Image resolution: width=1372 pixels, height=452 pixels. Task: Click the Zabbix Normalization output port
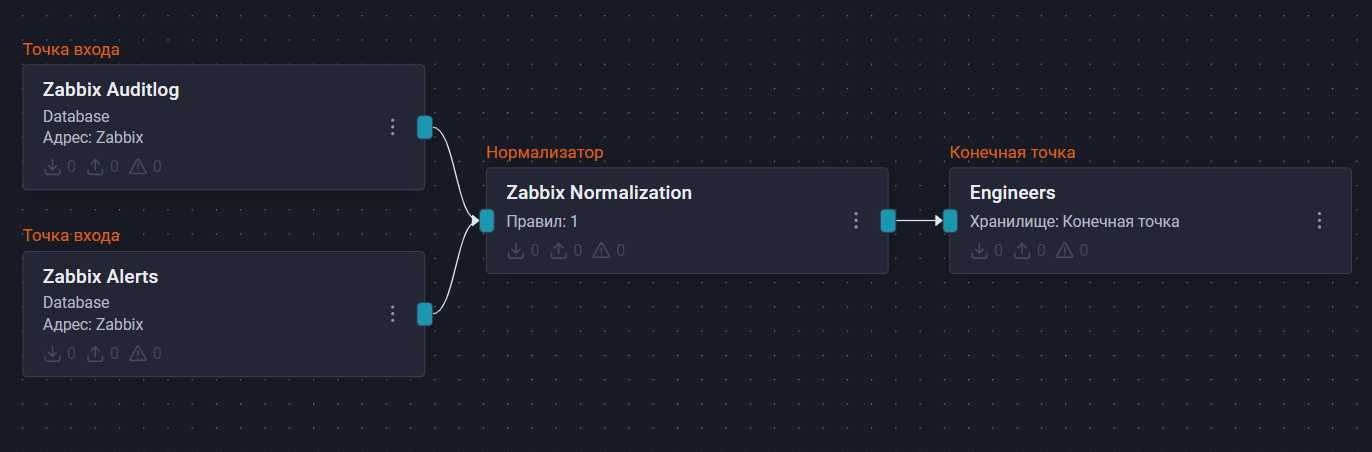click(x=888, y=221)
